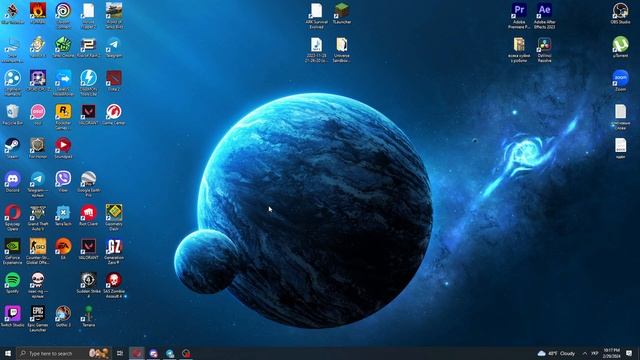Select the Grand Theft Auto V icon
The image size is (640, 360).
[x=38, y=218]
